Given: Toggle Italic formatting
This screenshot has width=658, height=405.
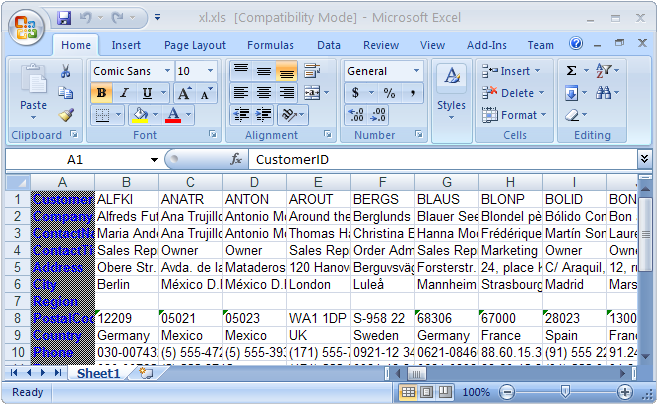Looking at the screenshot, I should click(123, 93).
